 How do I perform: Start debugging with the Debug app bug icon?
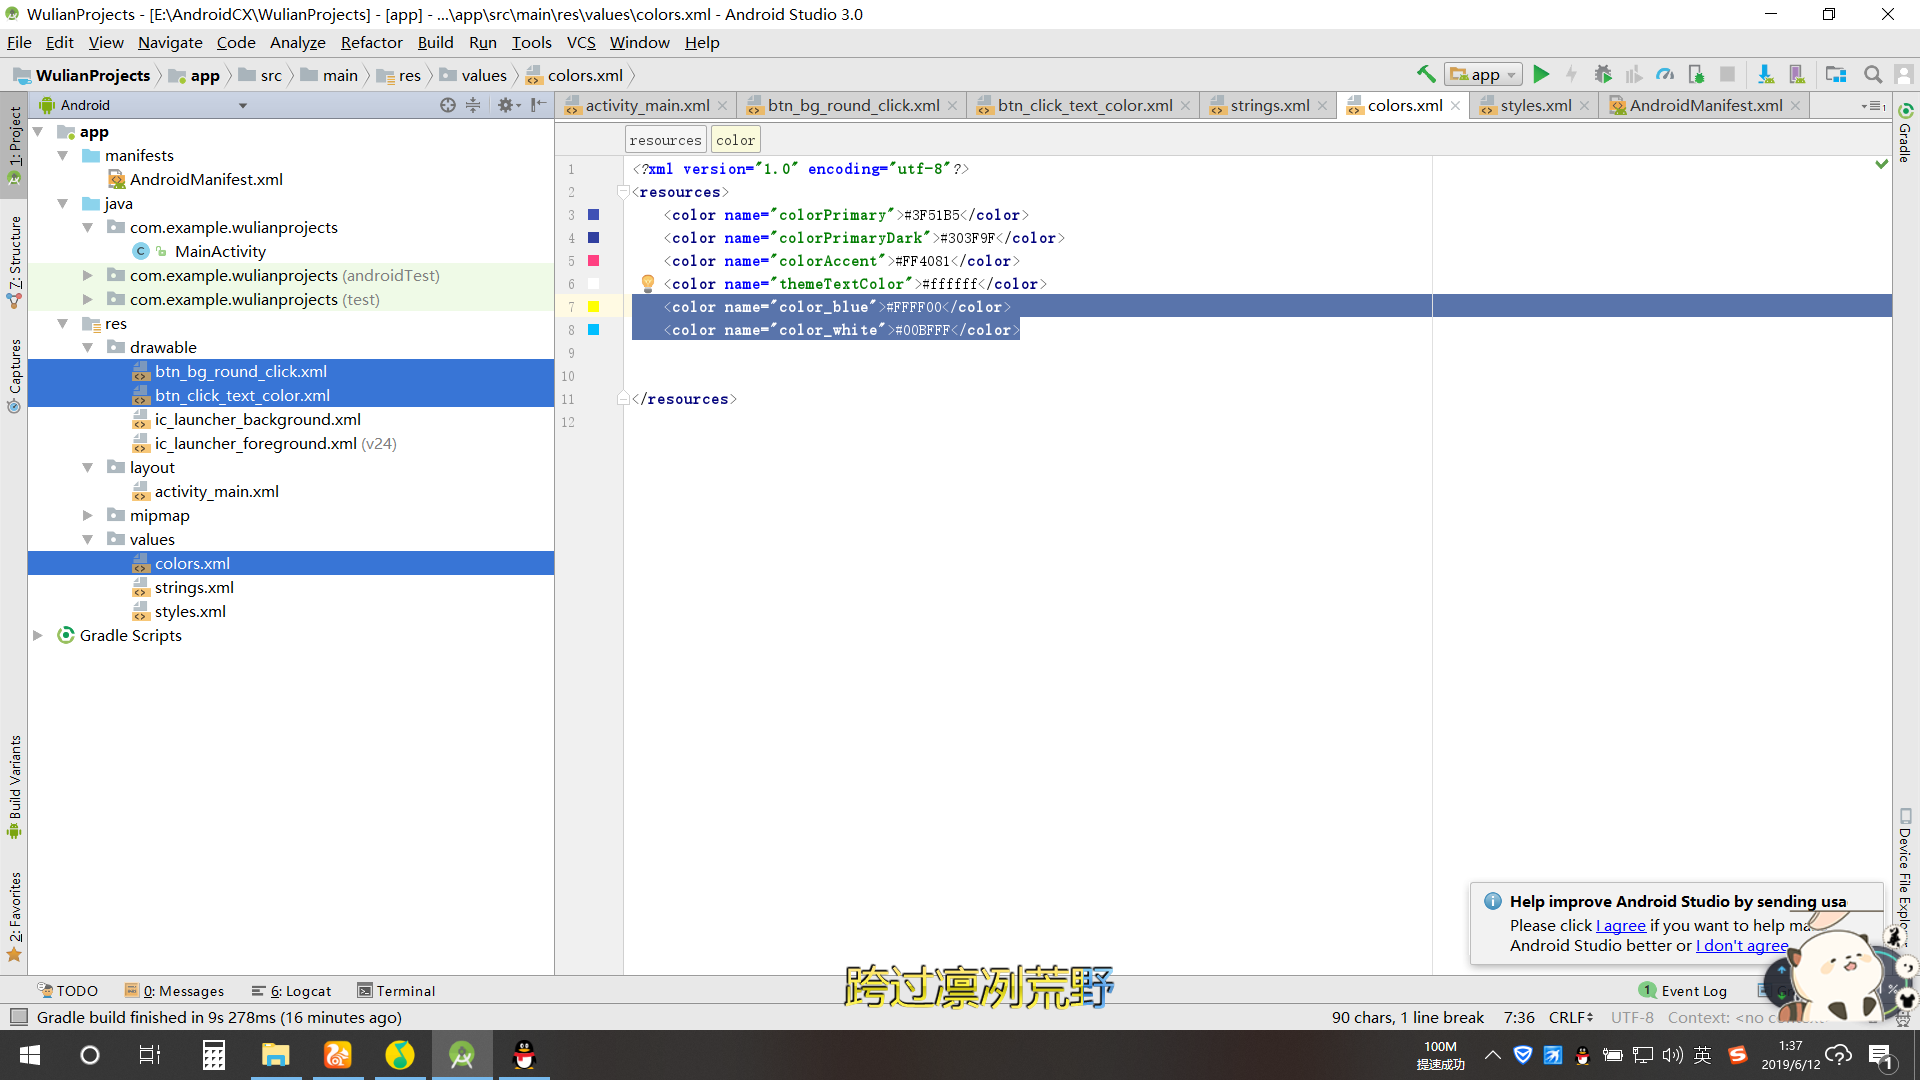pos(1603,74)
